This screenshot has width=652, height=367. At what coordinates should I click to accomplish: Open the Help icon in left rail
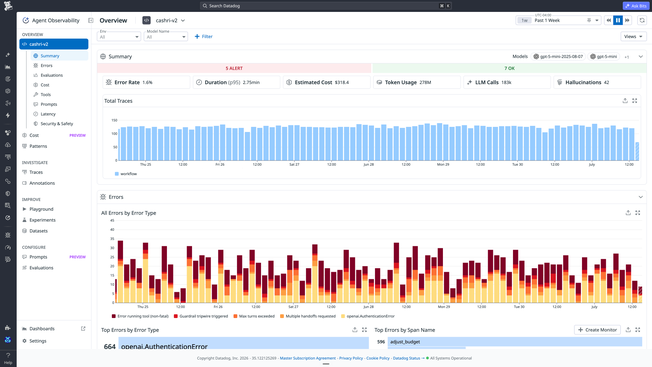pos(8,358)
